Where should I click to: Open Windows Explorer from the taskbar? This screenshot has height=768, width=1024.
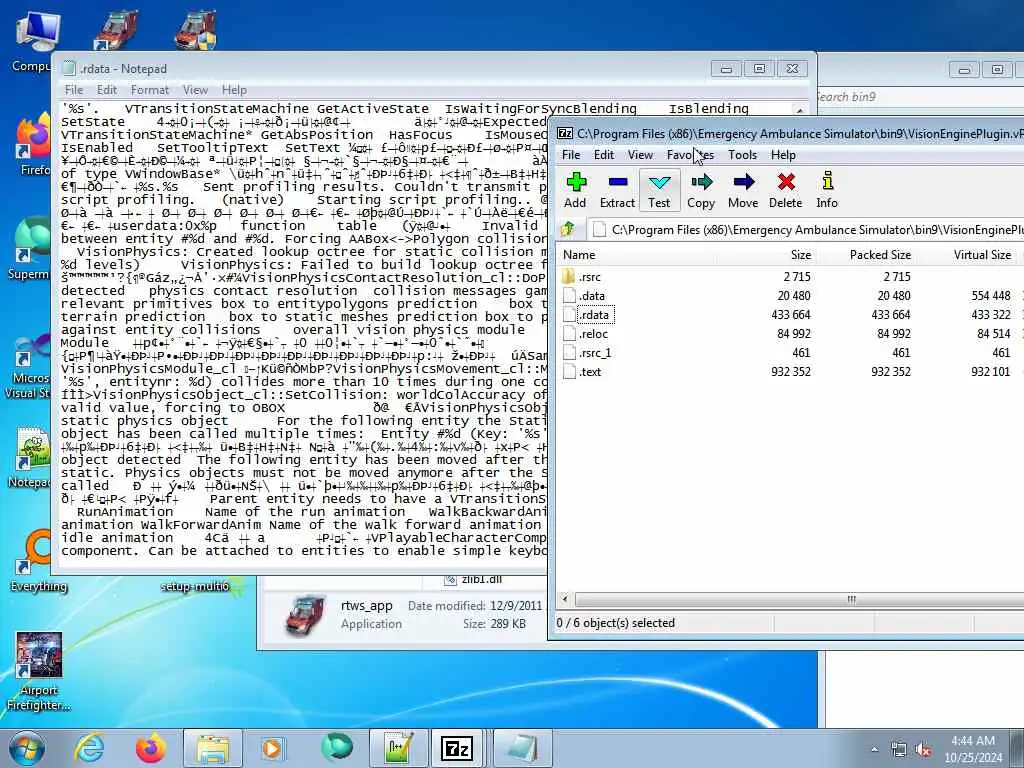[212, 748]
